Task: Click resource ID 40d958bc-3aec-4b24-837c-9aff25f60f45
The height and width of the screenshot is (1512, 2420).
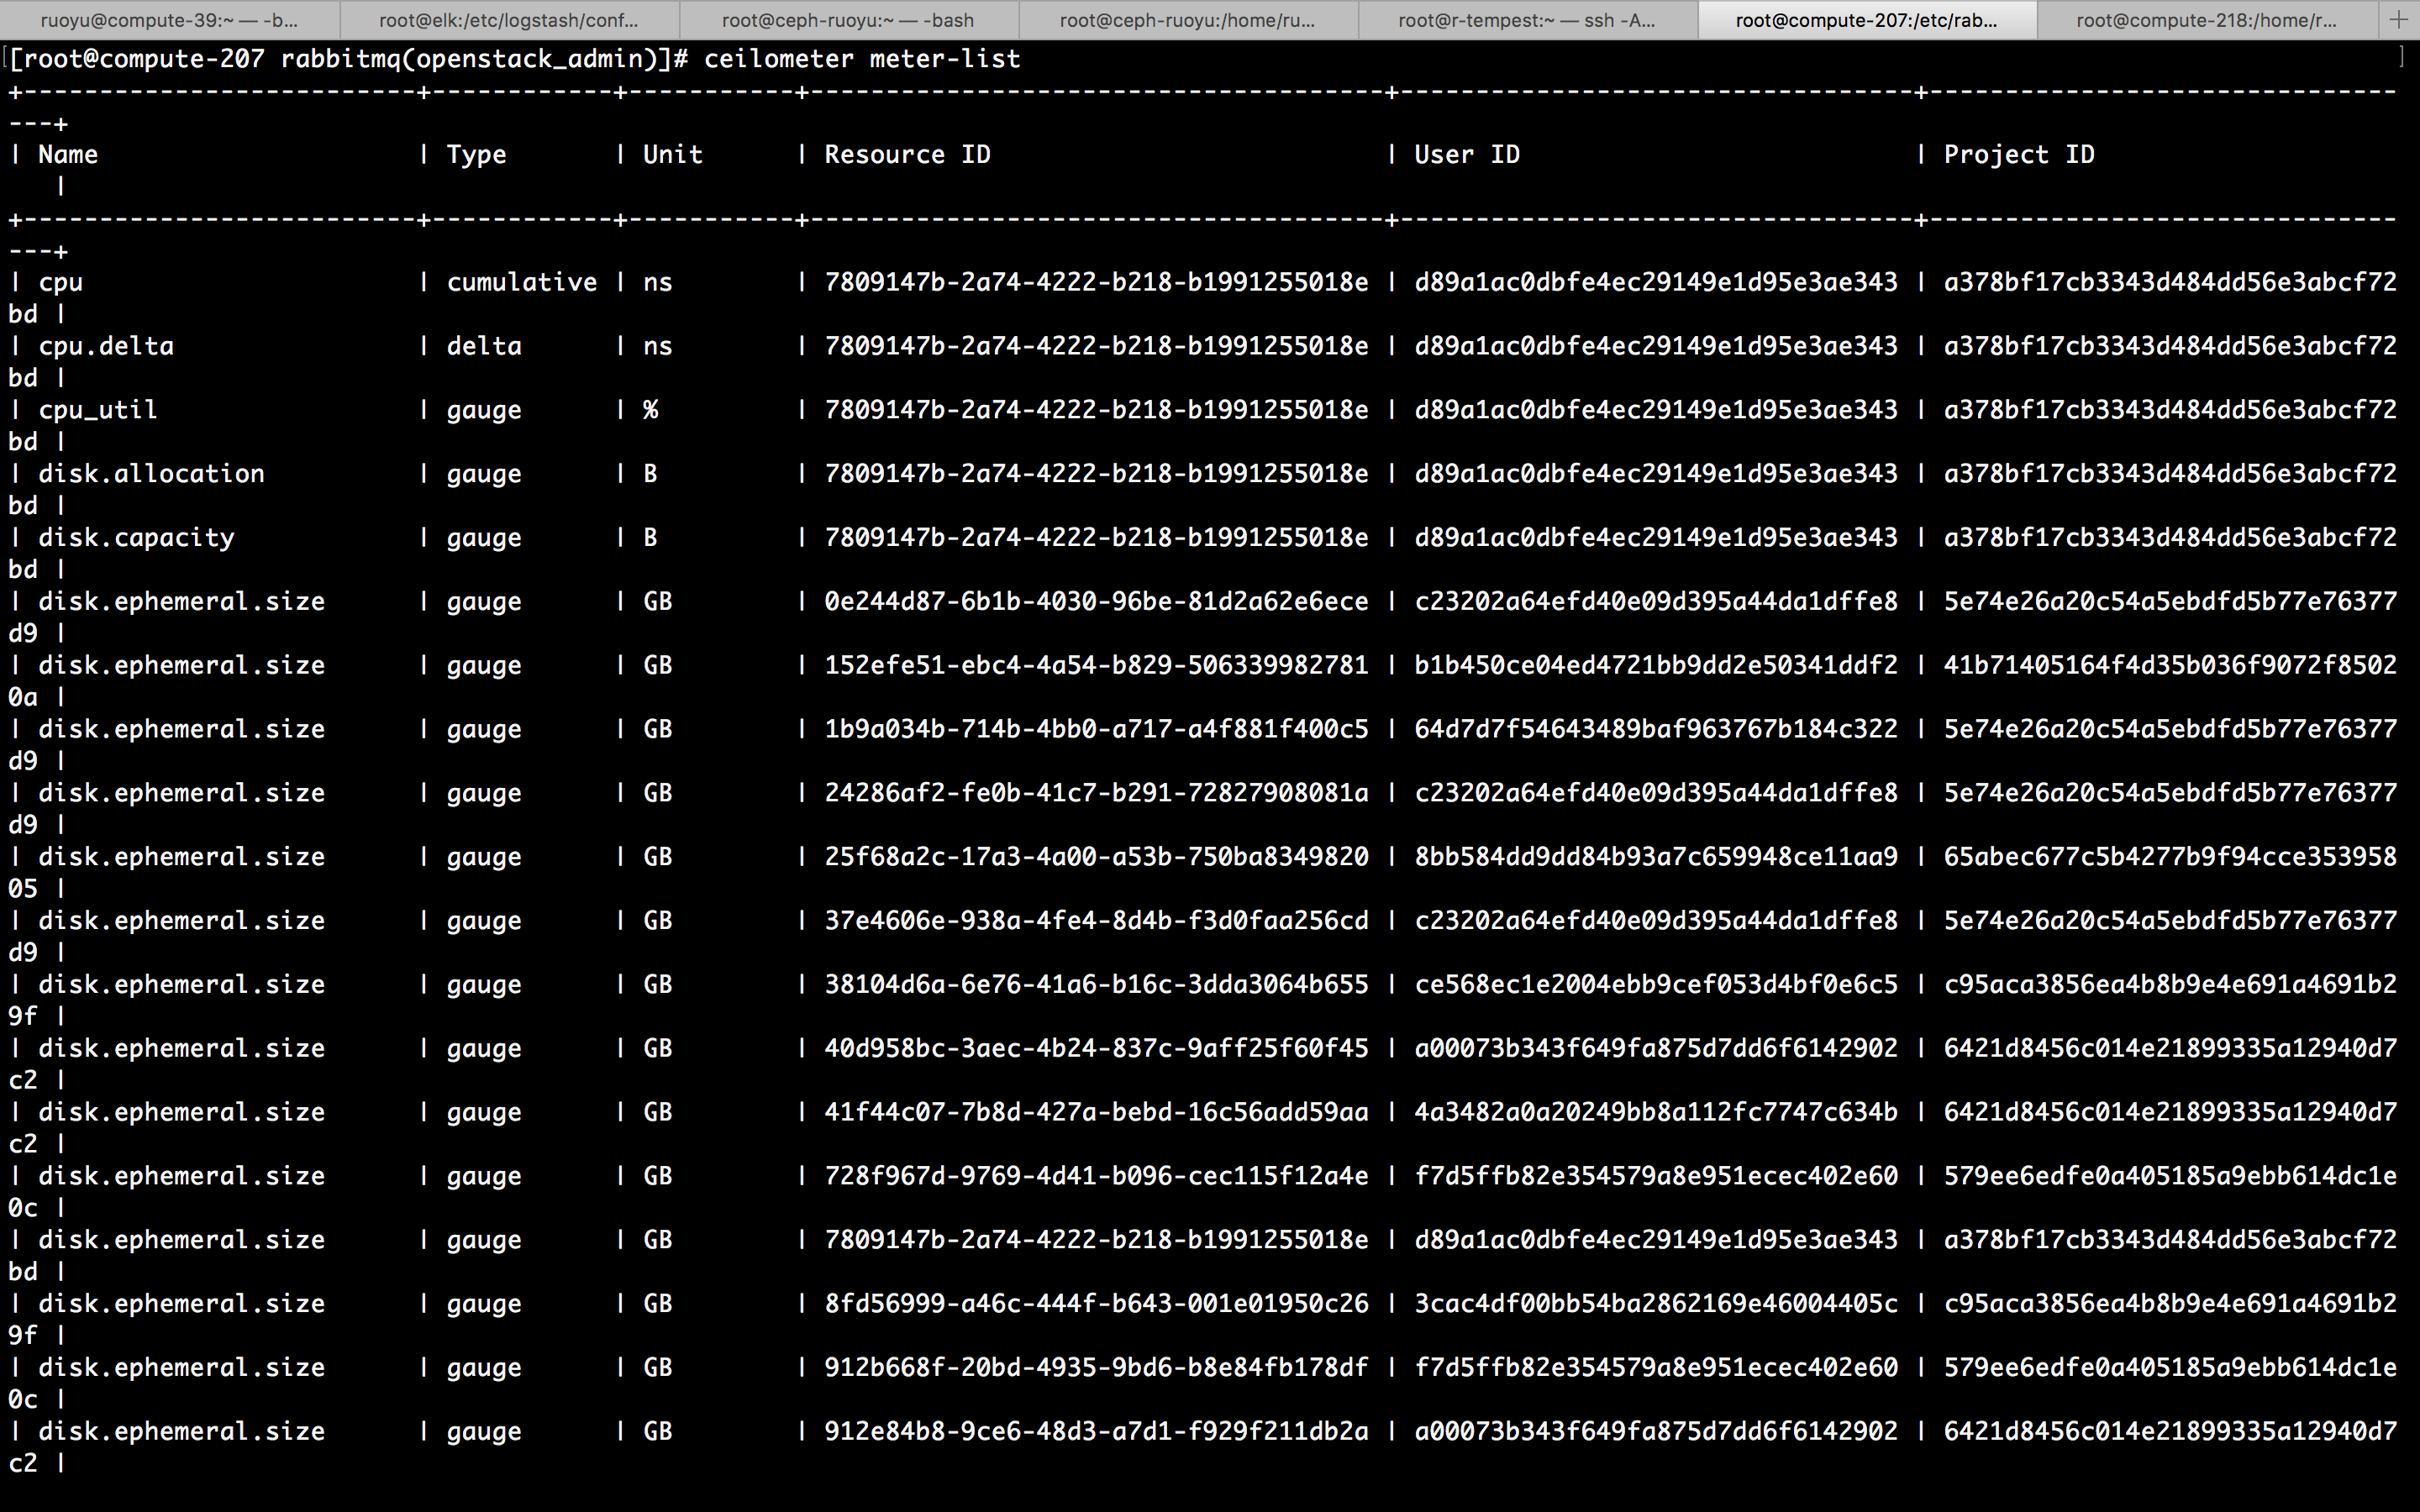Action: click(x=1096, y=1049)
